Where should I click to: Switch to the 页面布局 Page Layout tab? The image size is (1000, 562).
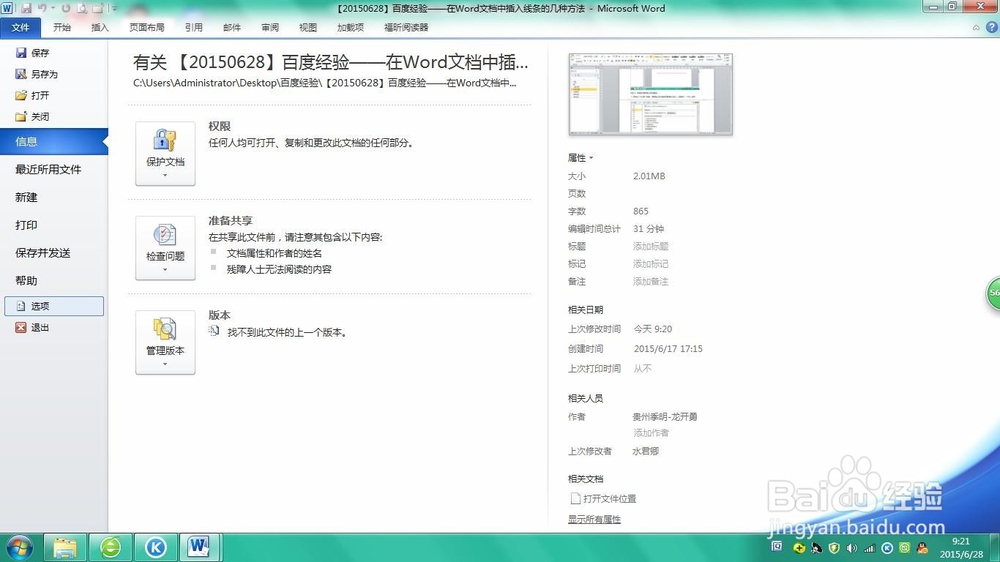[x=147, y=27]
